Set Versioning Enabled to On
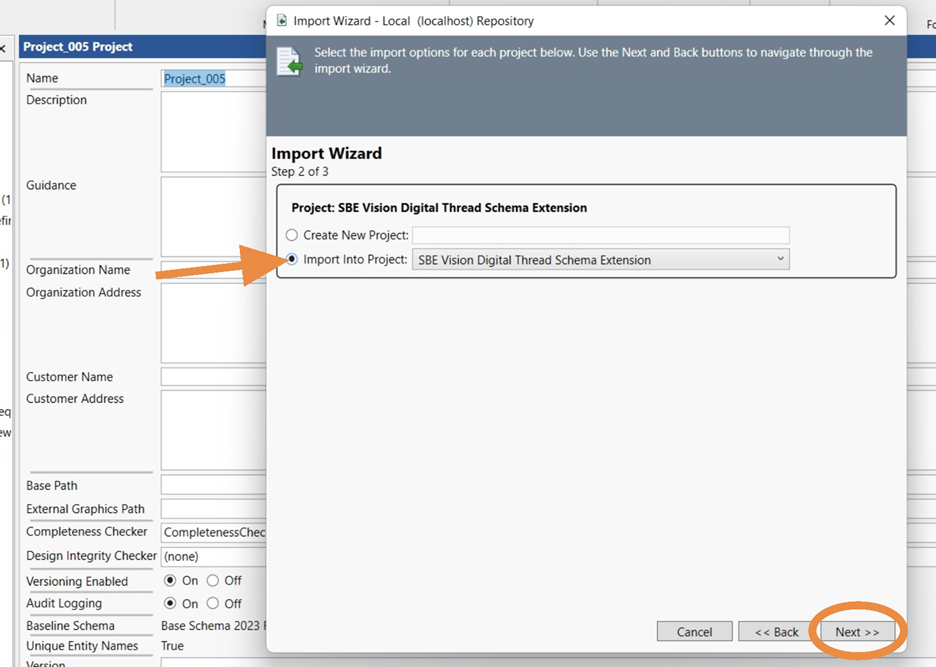Screen dimensions: 936x667 (171, 581)
